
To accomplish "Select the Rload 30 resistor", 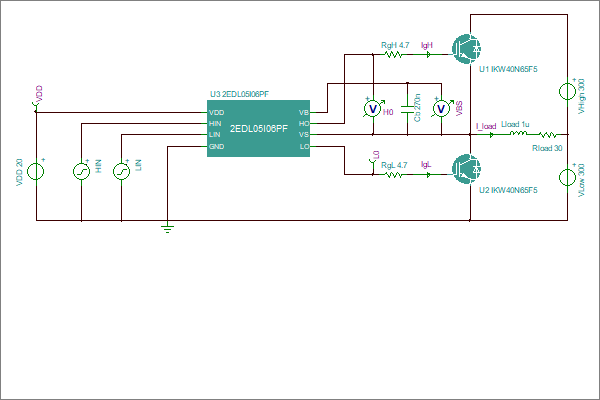I will pos(548,134).
